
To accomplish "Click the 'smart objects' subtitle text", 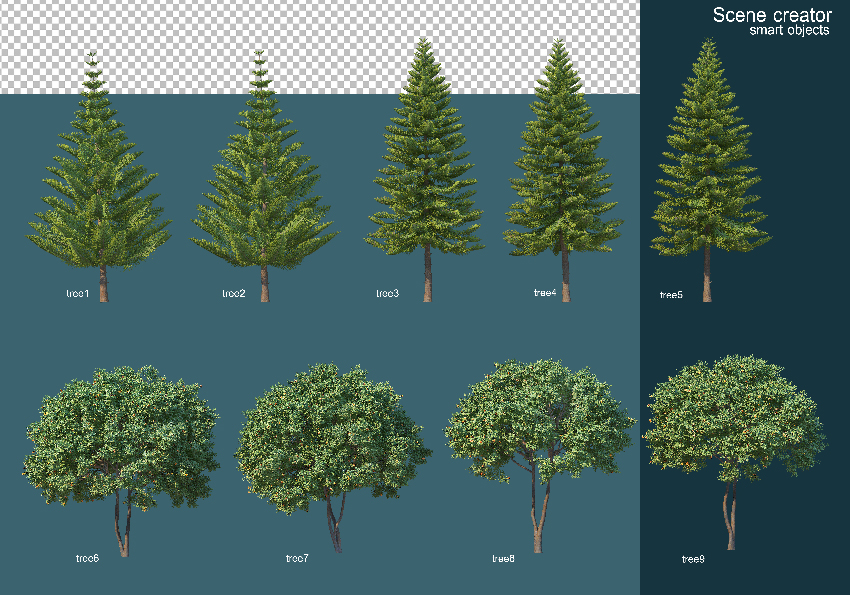I will [789, 30].
